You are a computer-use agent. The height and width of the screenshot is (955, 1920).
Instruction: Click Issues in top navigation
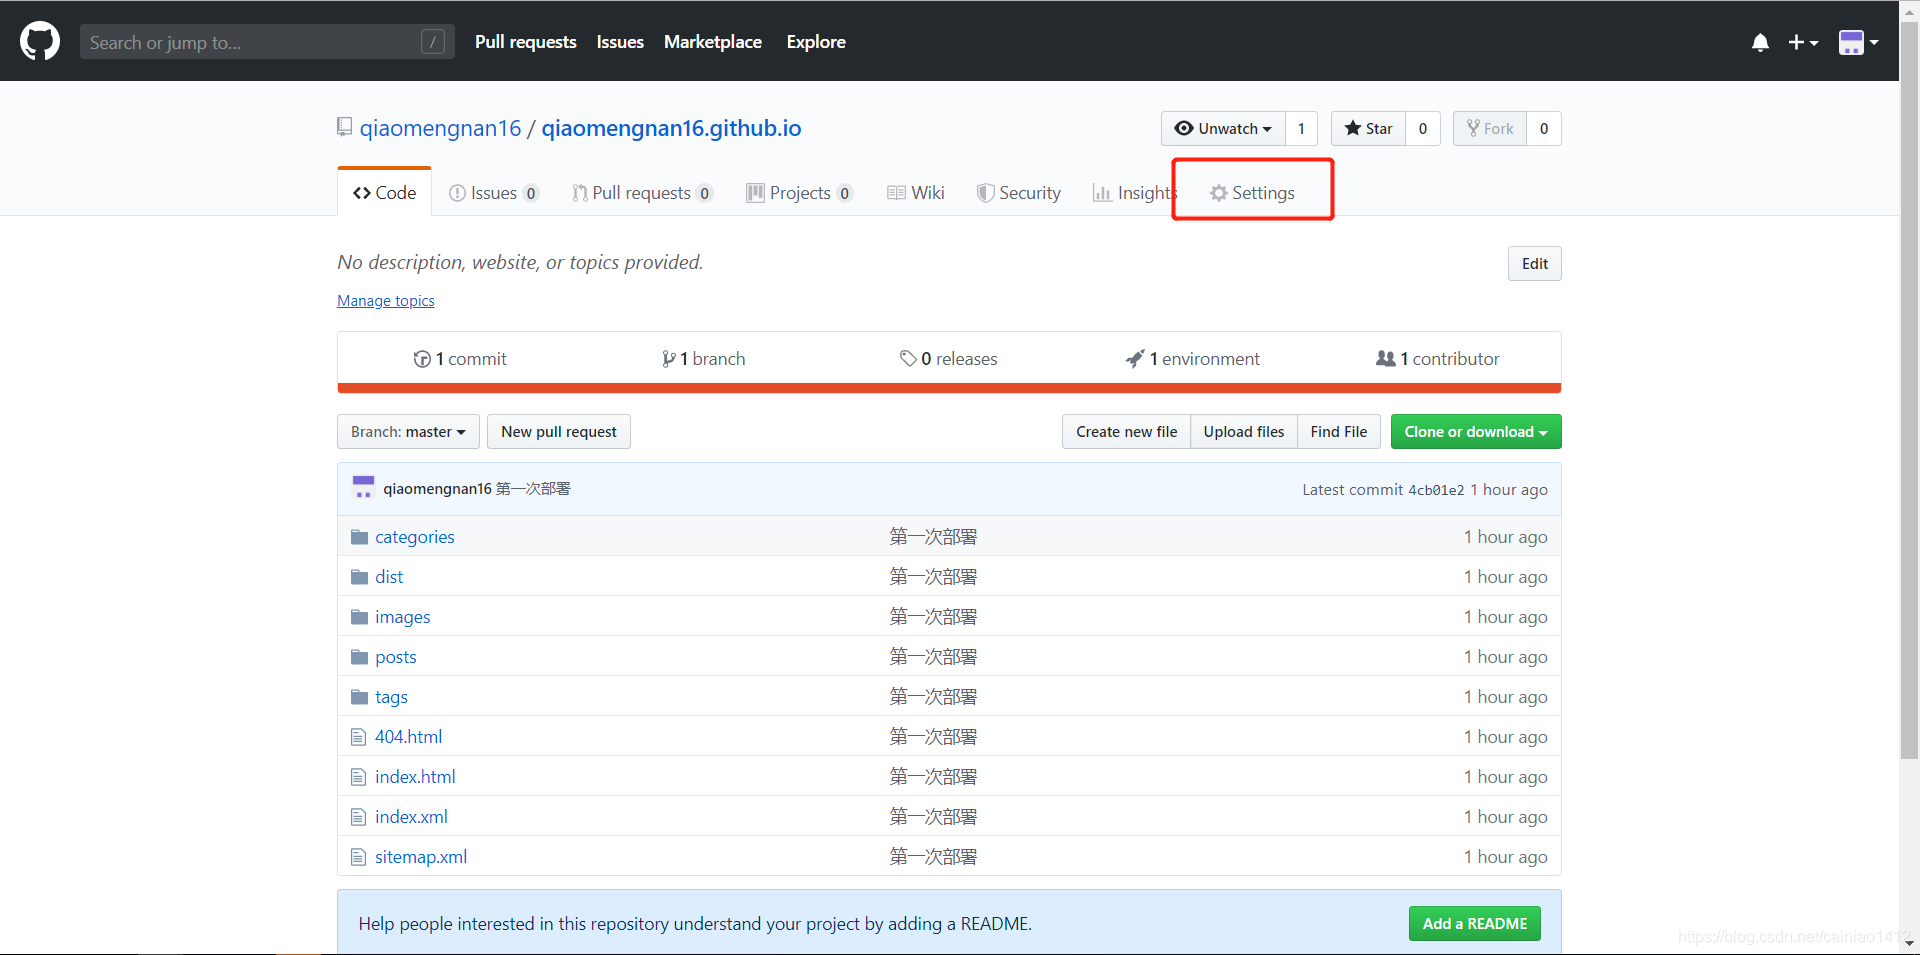[x=620, y=42]
